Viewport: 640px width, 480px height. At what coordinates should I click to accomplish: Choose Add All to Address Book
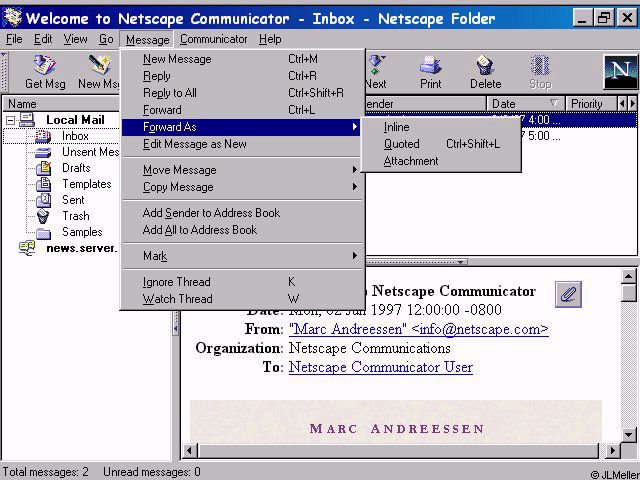tap(241, 230)
